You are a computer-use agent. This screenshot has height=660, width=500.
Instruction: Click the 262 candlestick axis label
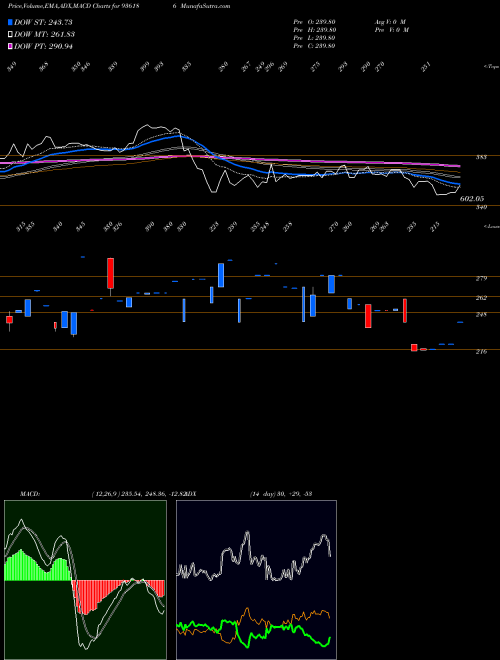481,298
